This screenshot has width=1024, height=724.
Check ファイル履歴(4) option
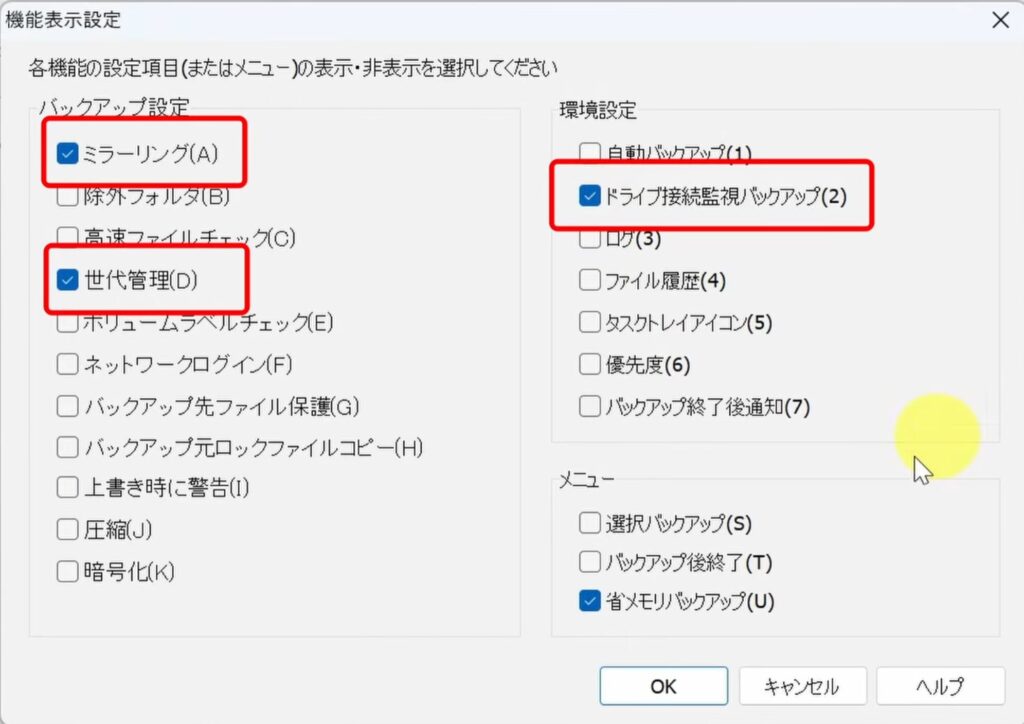[x=589, y=281]
